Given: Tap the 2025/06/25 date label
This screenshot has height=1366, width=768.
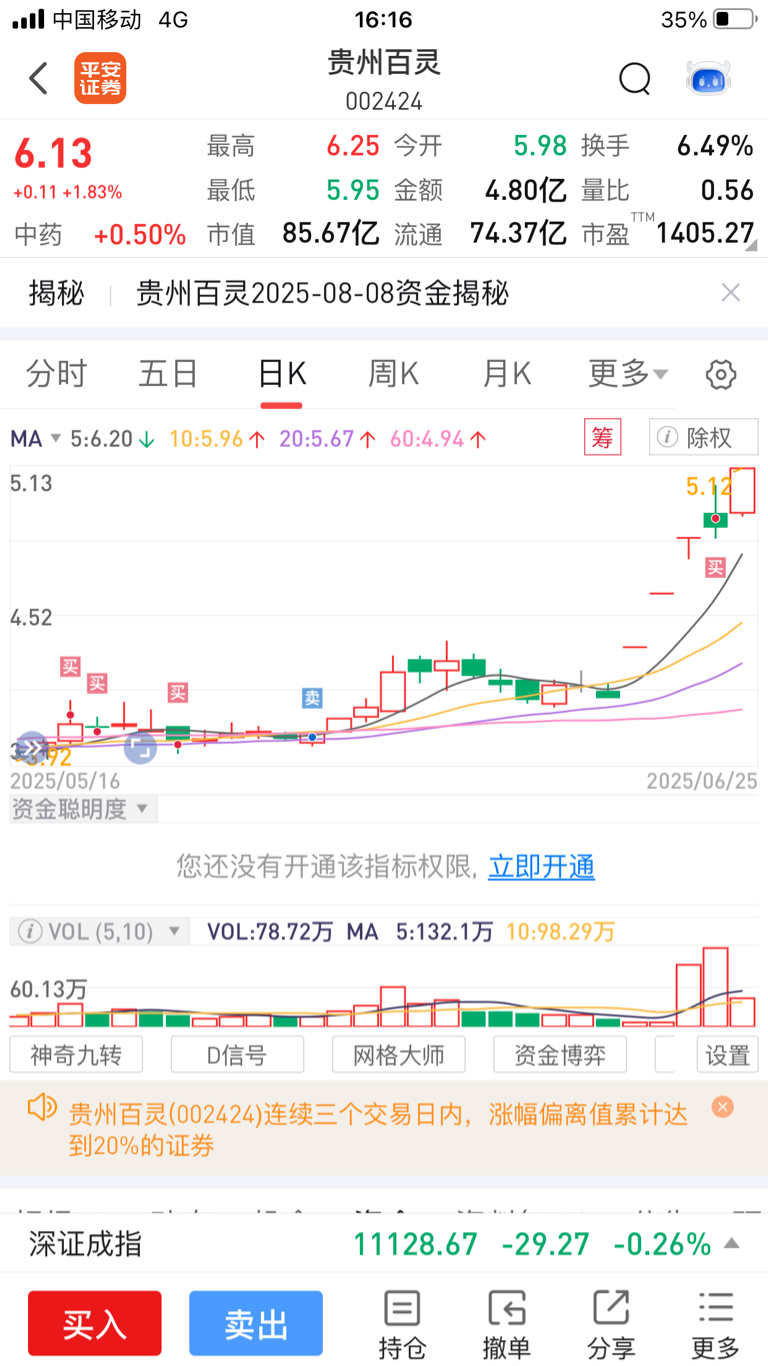Looking at the screenshot, I should 702,780.
